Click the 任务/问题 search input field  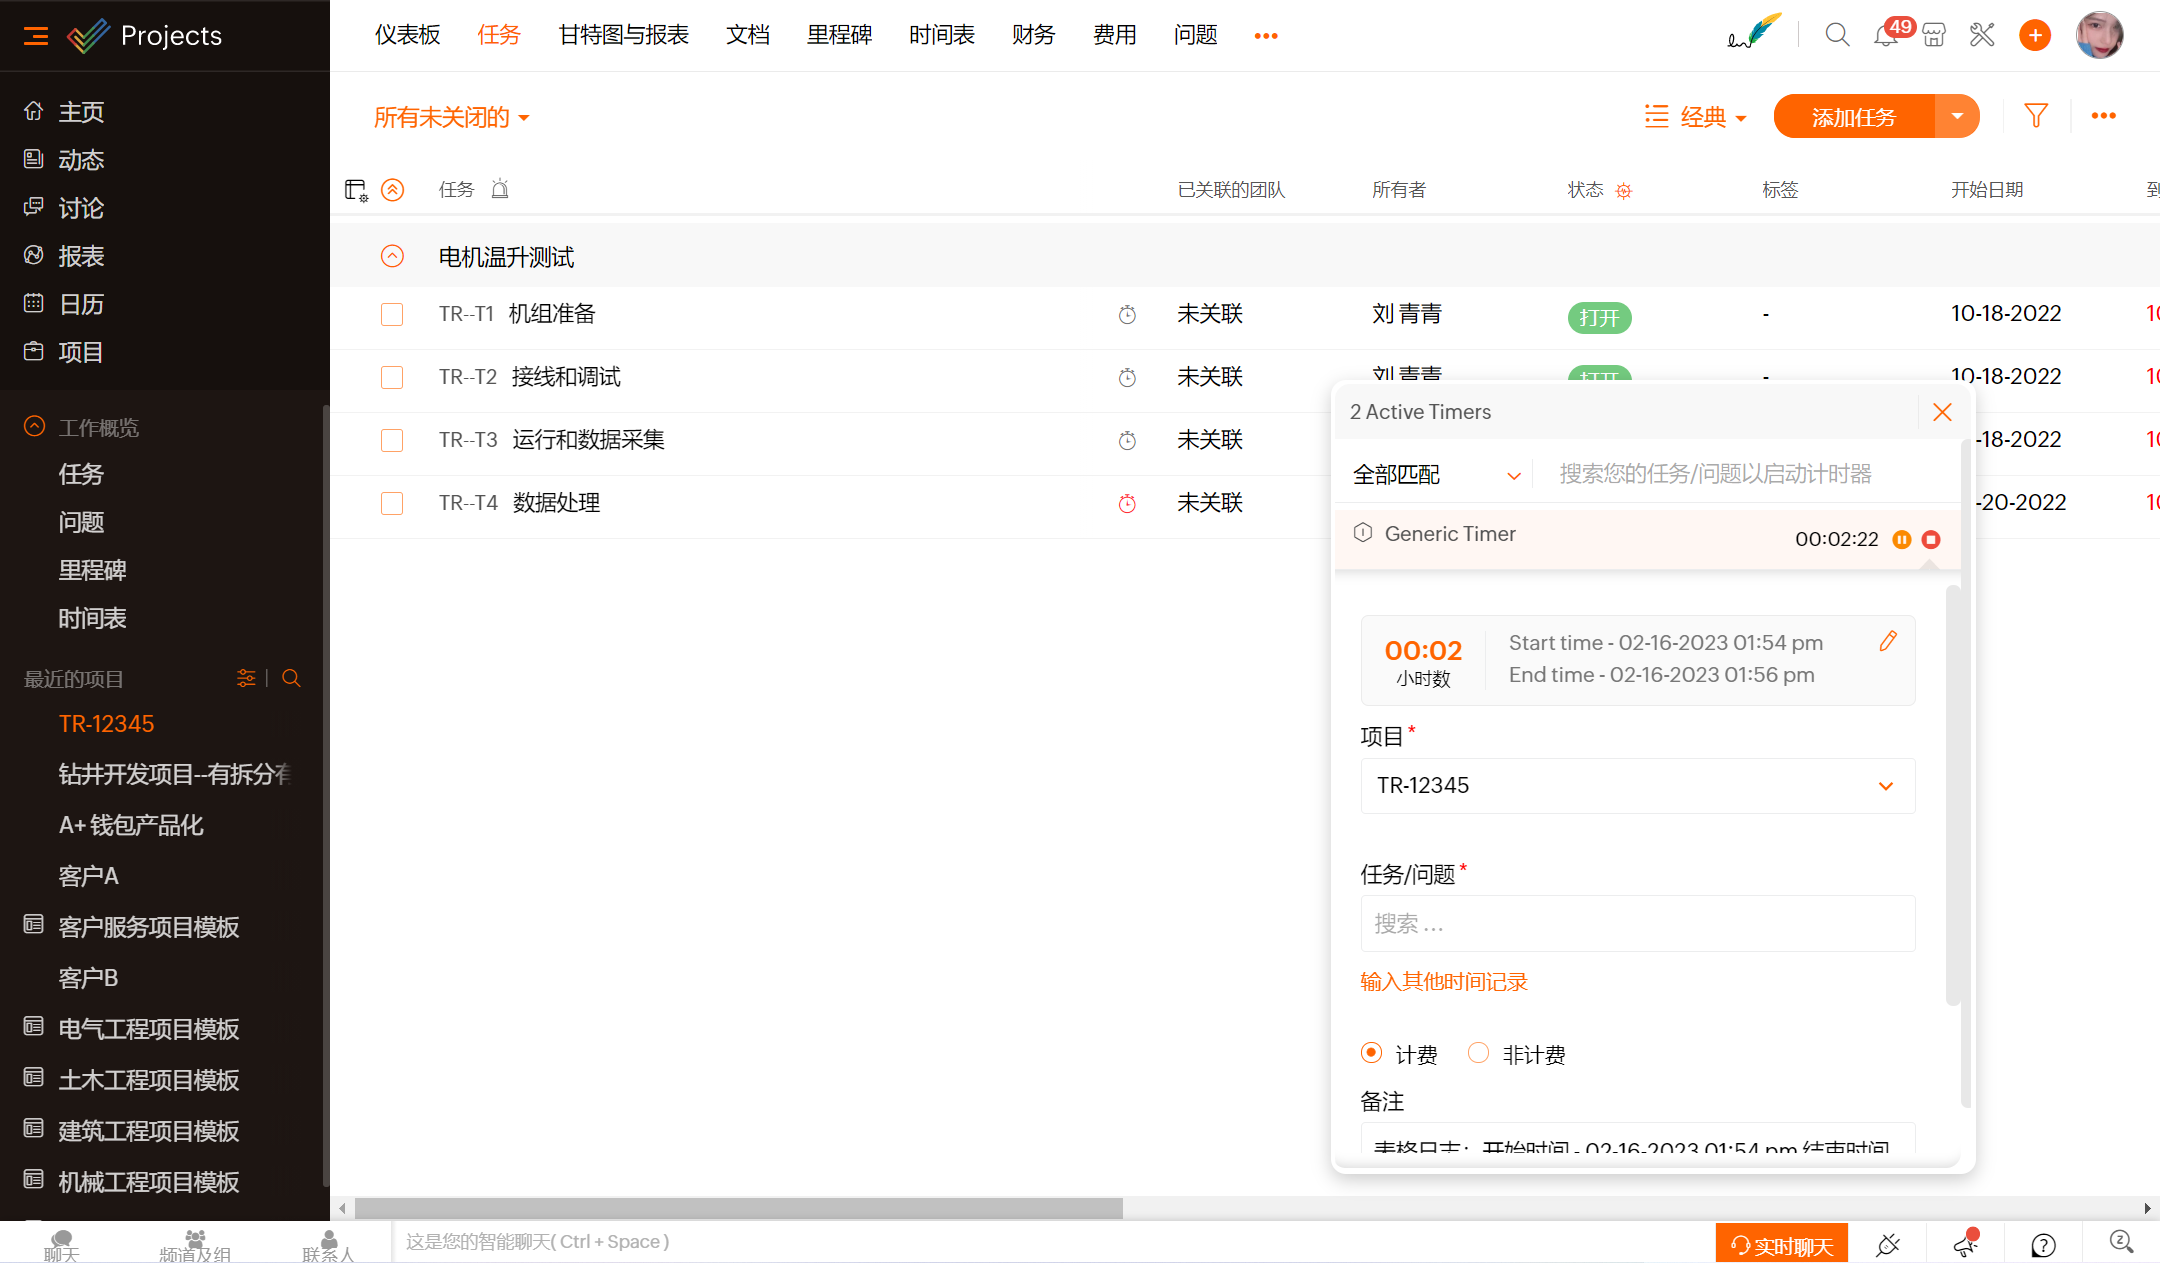pyautogui.click(x=1637, y=924)
